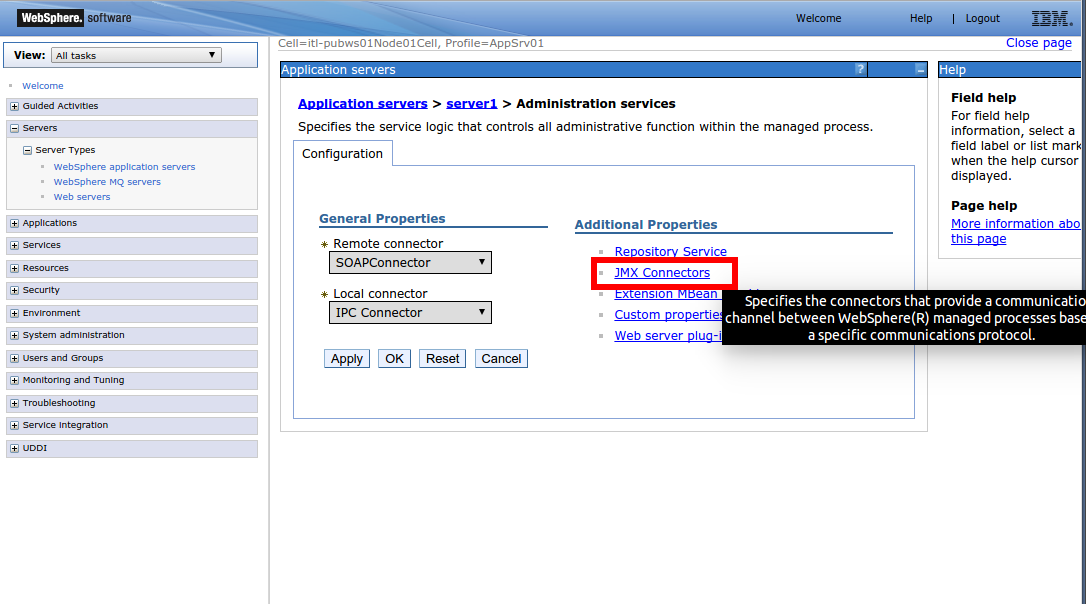This screenshot has width=1086, height=604.
Task: Expand the Applications section
Action: 14,224
